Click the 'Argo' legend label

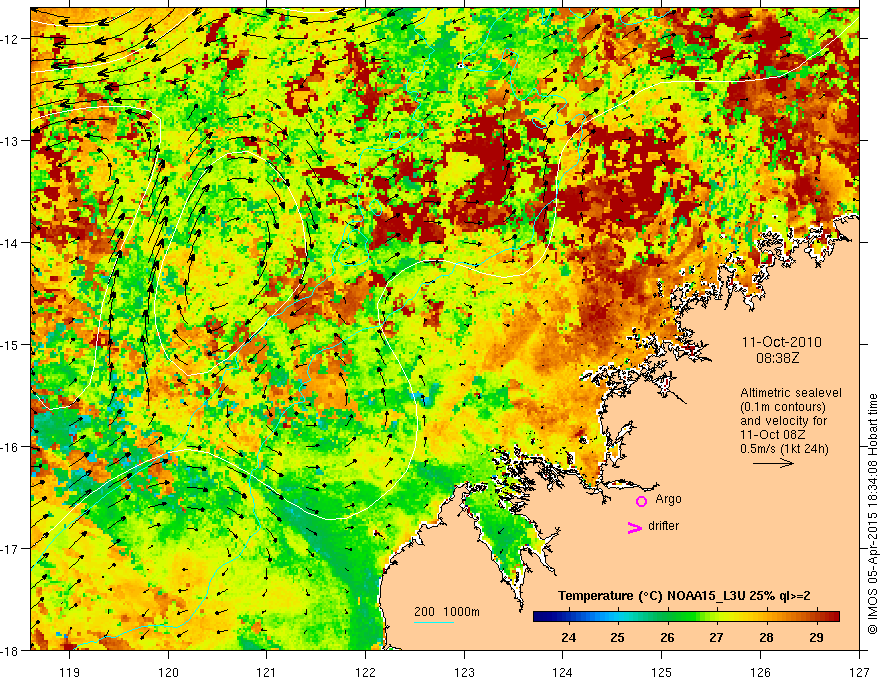coord(668,499)
